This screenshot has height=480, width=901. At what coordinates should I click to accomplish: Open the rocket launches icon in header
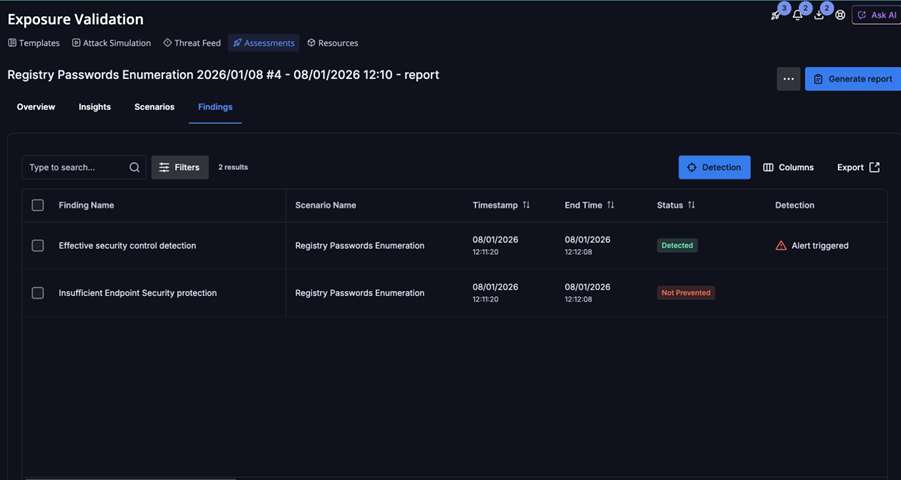(776, 15)
